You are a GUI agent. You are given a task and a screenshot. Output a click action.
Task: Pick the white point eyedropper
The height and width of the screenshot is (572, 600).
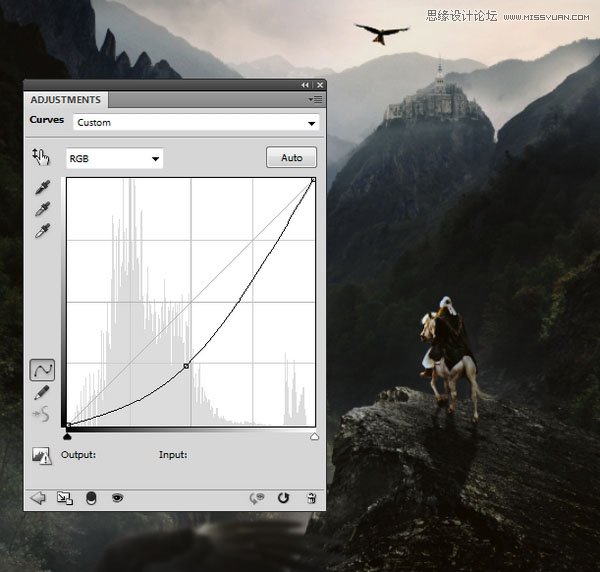[42, 231]
